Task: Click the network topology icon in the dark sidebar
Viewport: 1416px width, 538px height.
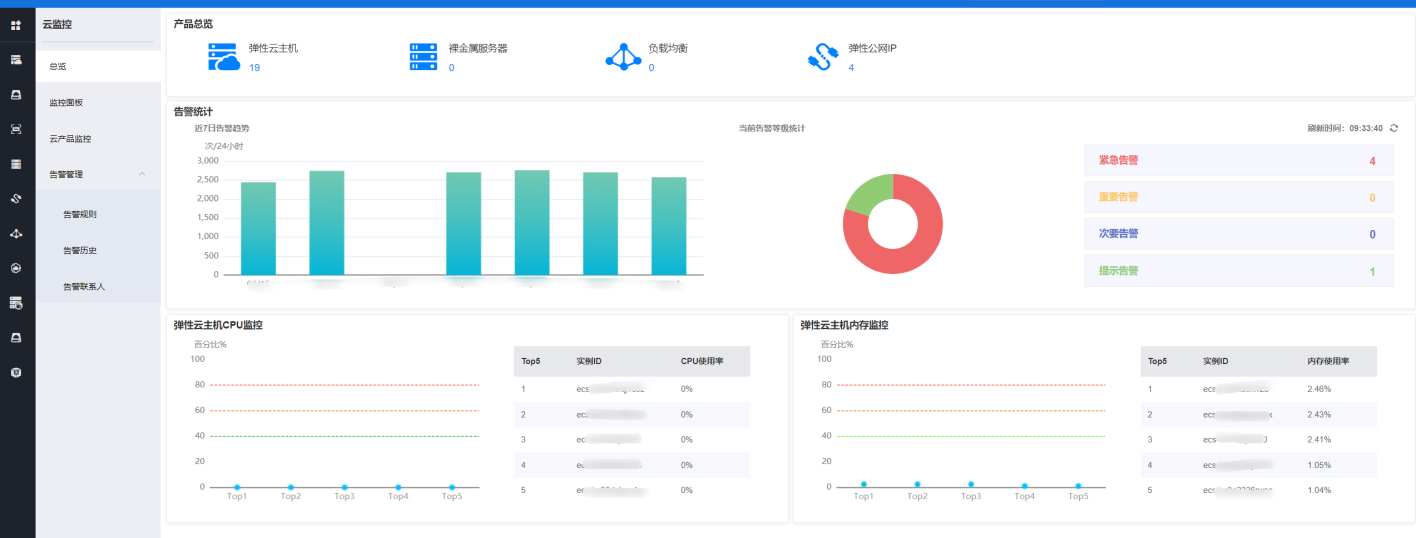Action: (16, 233)
